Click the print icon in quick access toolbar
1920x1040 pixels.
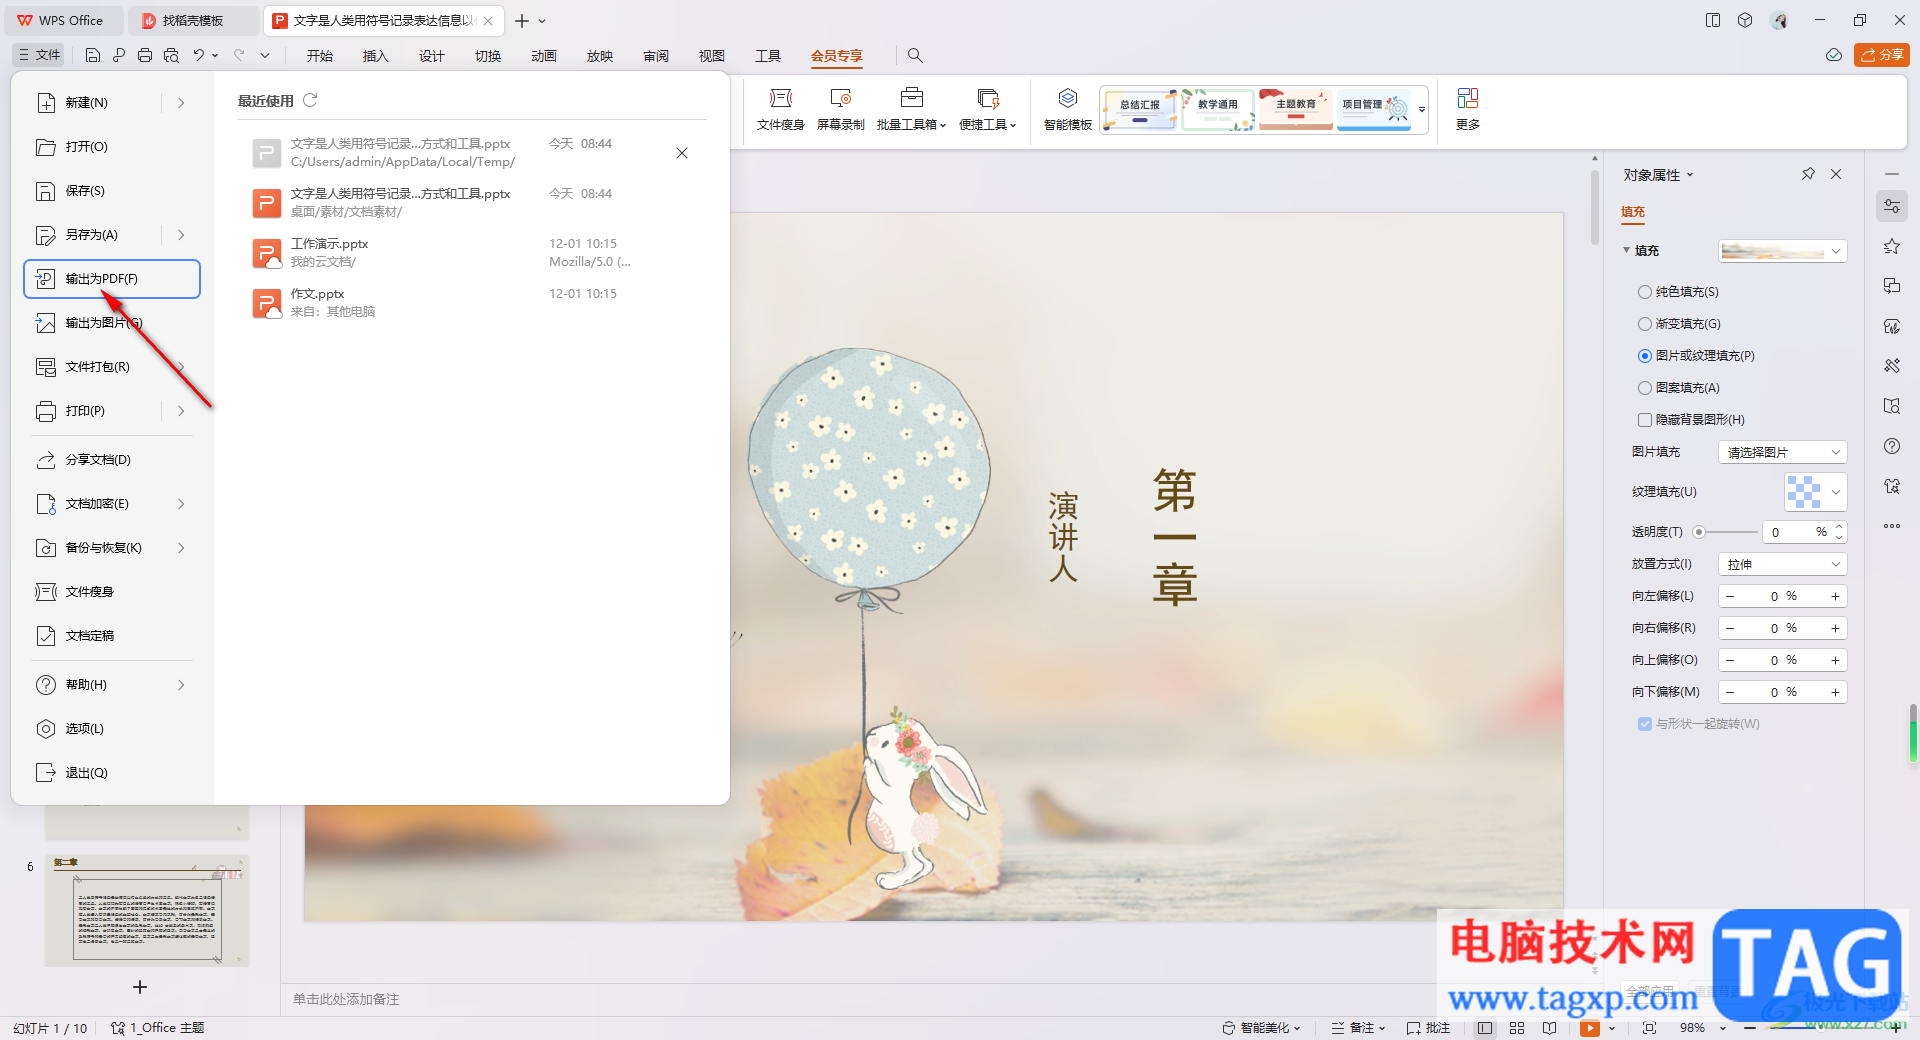click(145, 56)
